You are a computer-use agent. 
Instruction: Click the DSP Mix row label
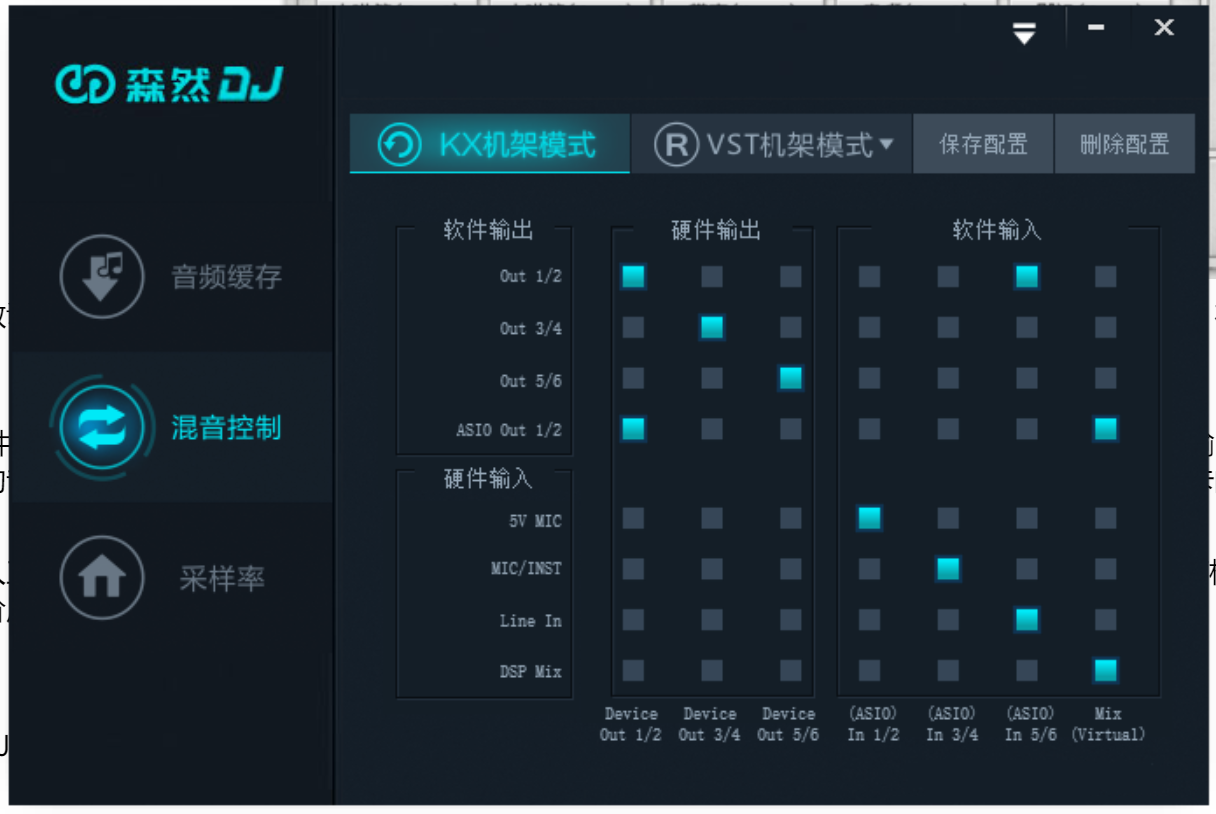point(531,671)
